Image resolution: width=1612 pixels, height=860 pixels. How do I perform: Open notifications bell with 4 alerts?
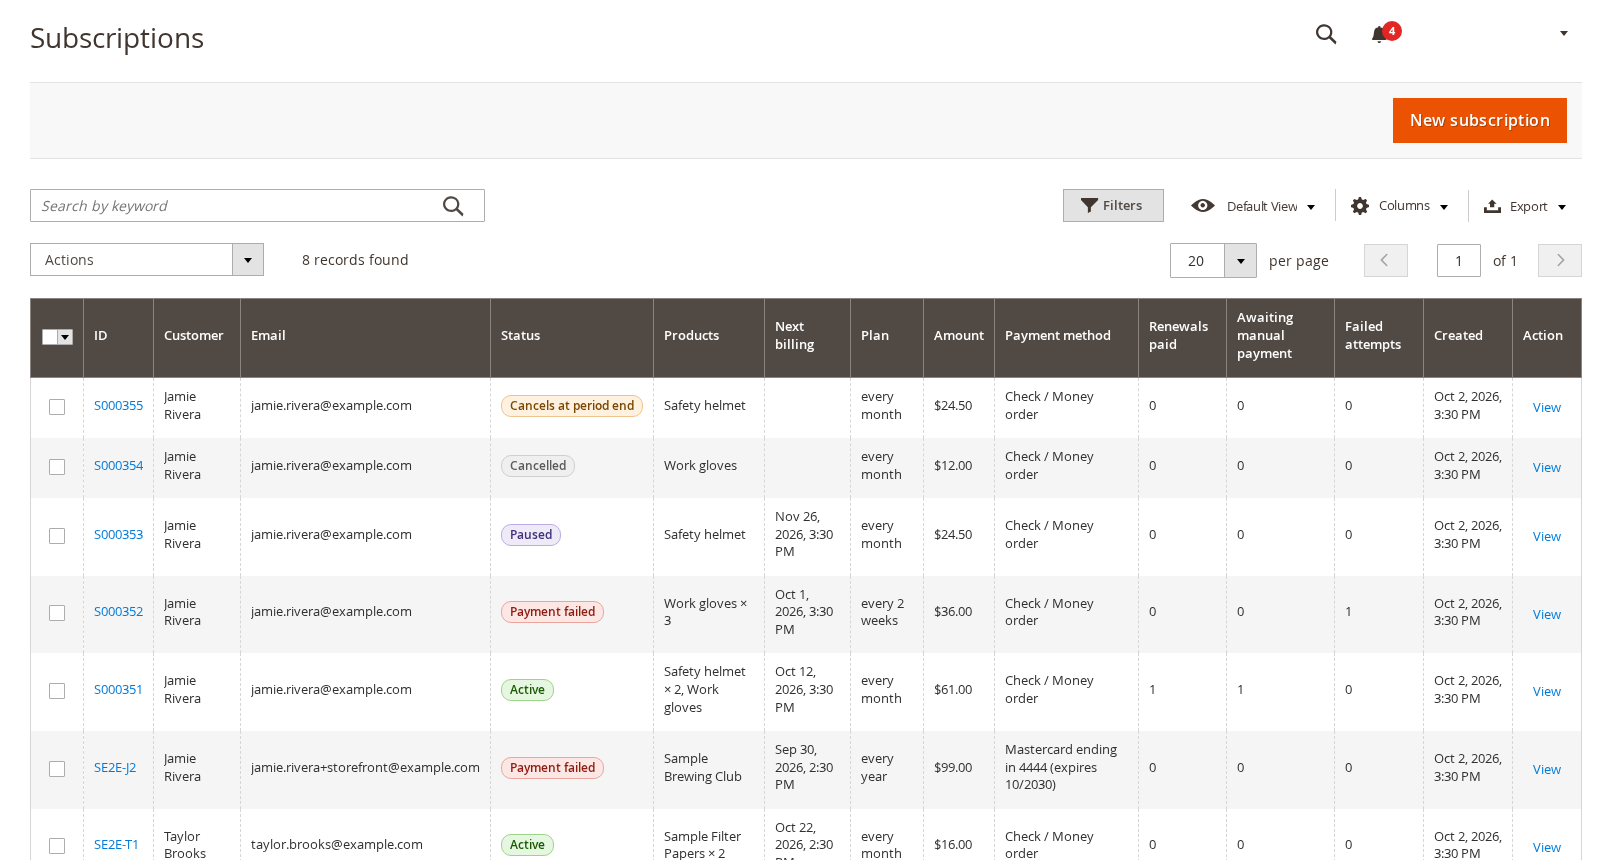click(x=1385, y=33)
